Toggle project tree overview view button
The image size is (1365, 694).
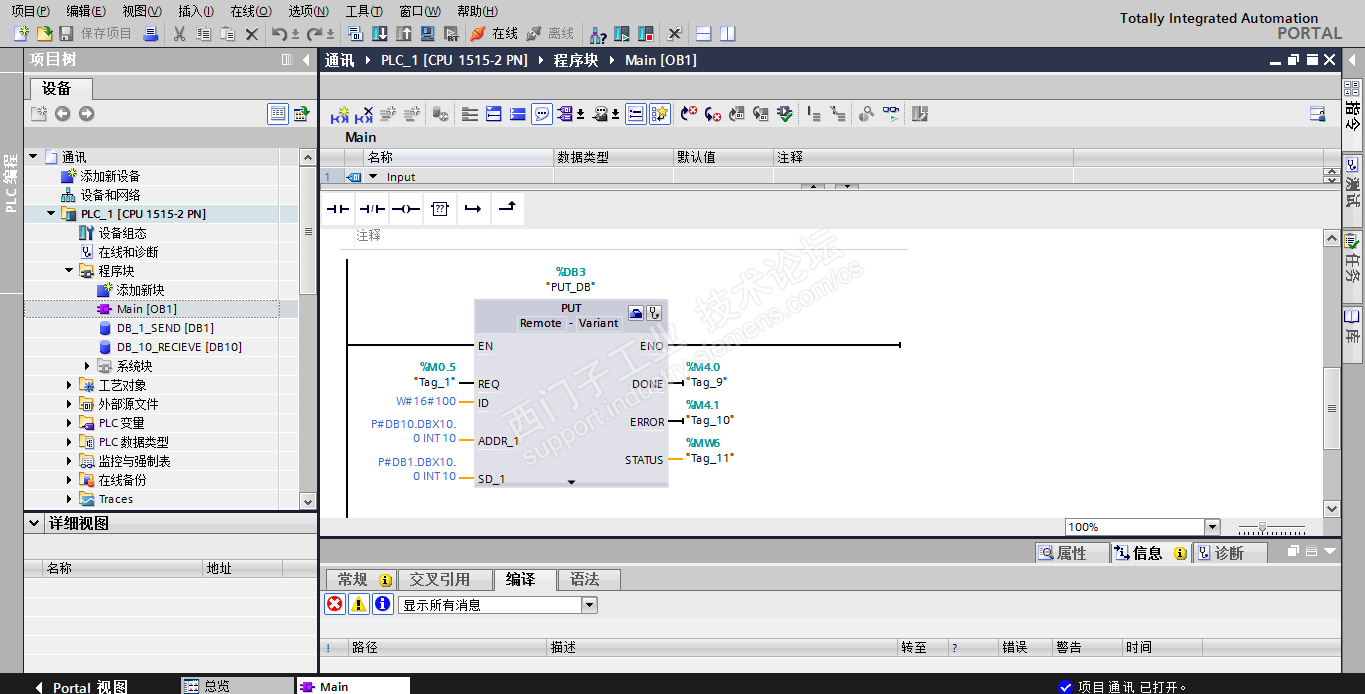point(278,114)
